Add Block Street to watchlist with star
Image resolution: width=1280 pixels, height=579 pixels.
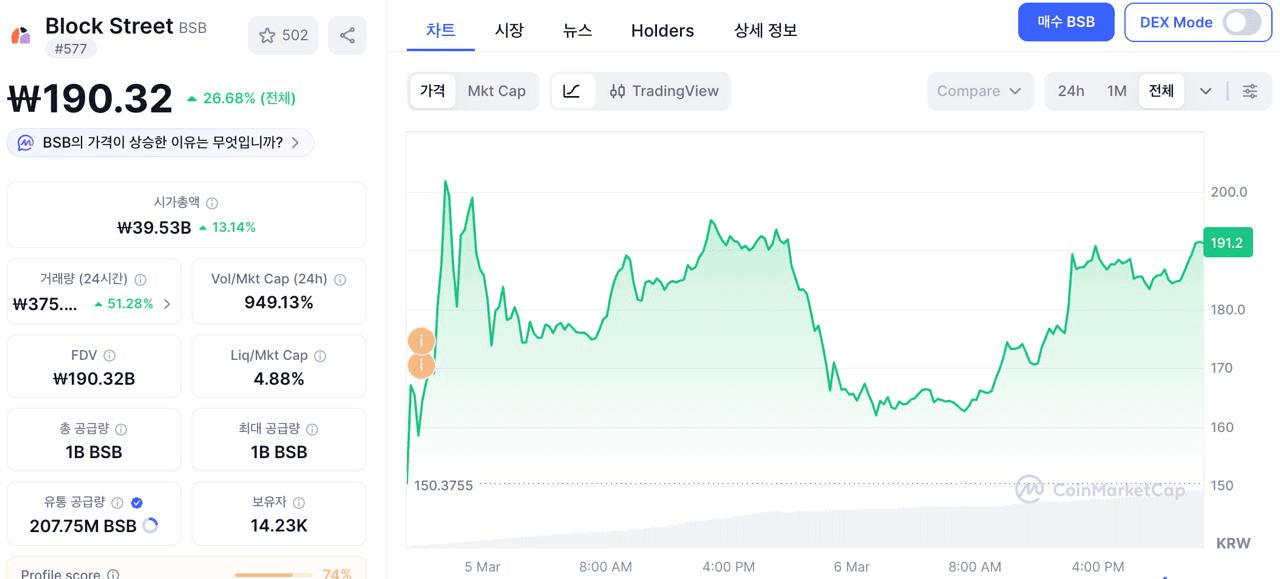(284, 36)
